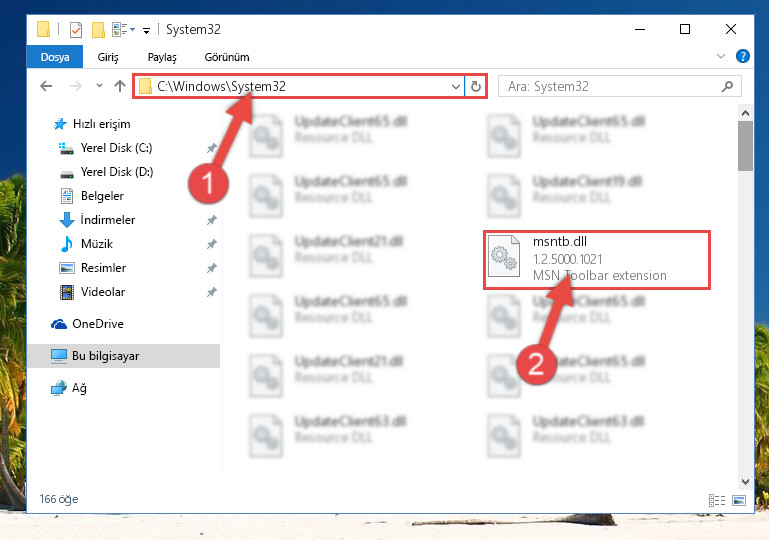The image size is (769, 540).
Task: Click the pin icon beside İndirmeler
Action: 211,220
